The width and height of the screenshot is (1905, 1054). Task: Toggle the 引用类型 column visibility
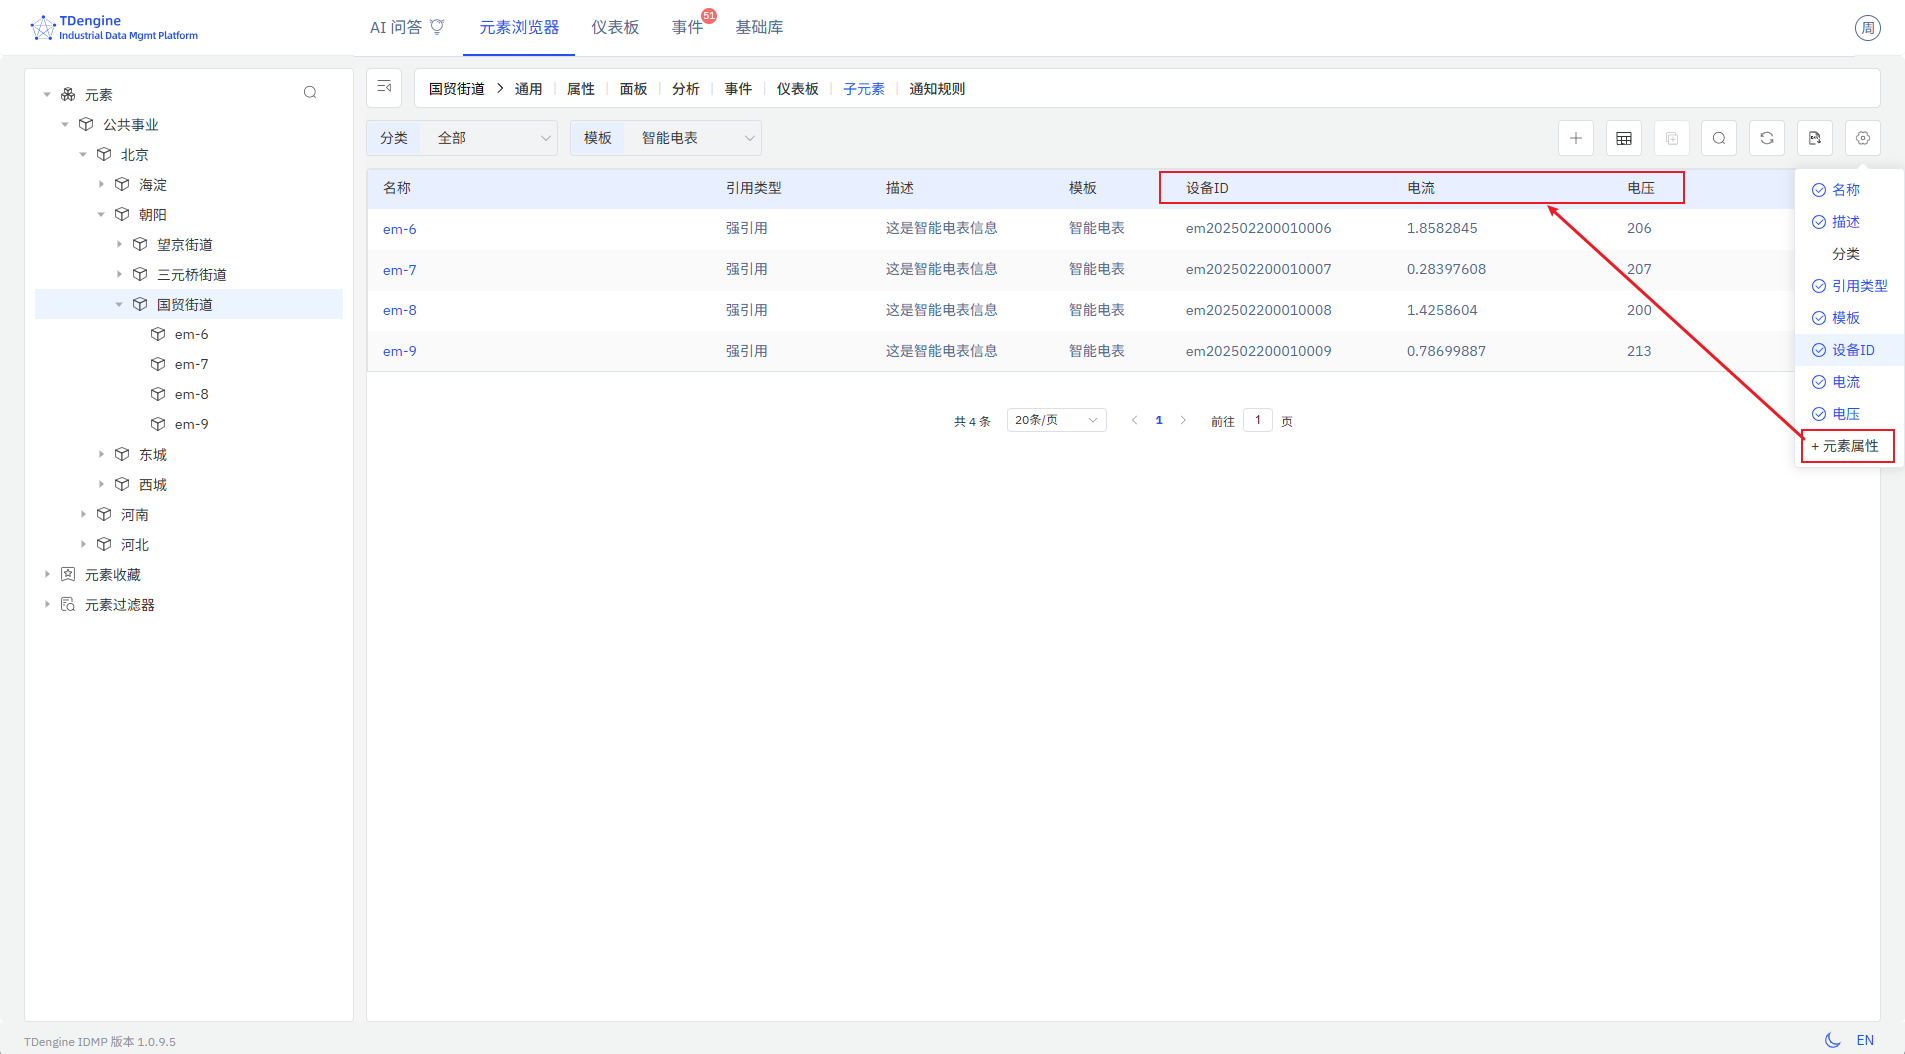(1849, 286)
